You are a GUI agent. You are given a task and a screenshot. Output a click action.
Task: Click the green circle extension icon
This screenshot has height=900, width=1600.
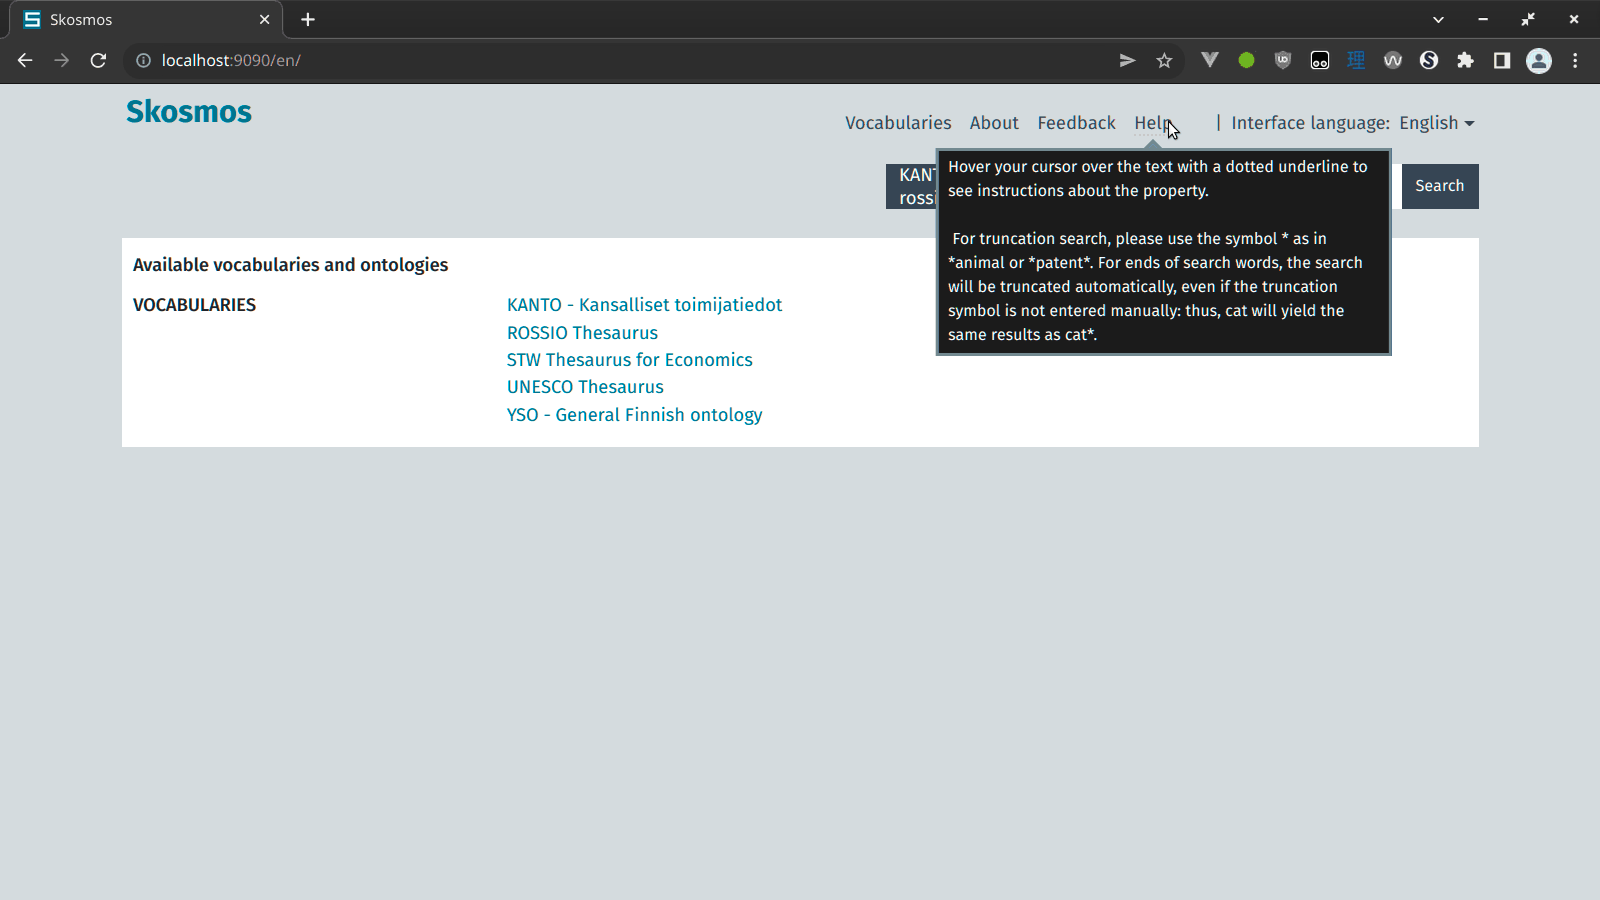1246,60
